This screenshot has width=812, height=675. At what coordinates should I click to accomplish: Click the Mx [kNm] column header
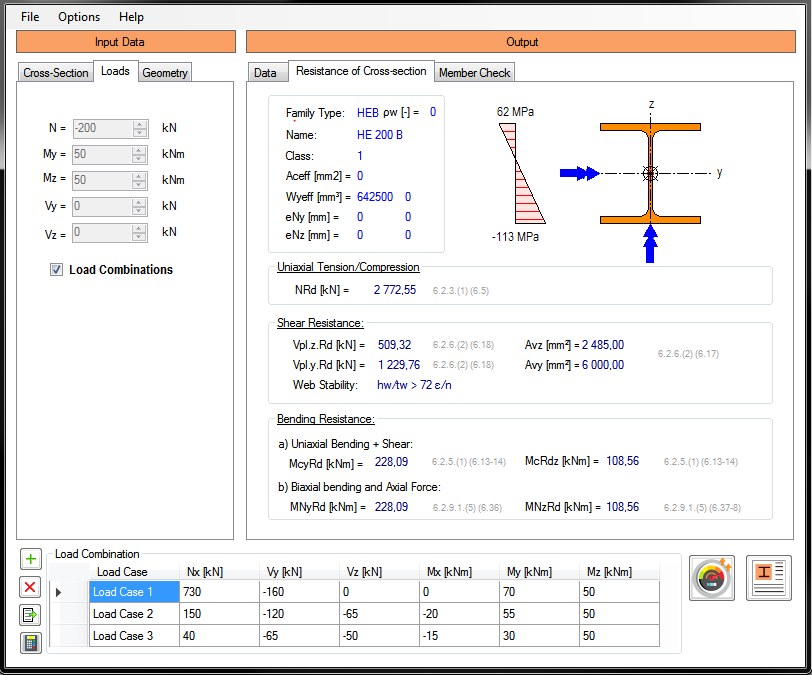[x=459, y=572]
